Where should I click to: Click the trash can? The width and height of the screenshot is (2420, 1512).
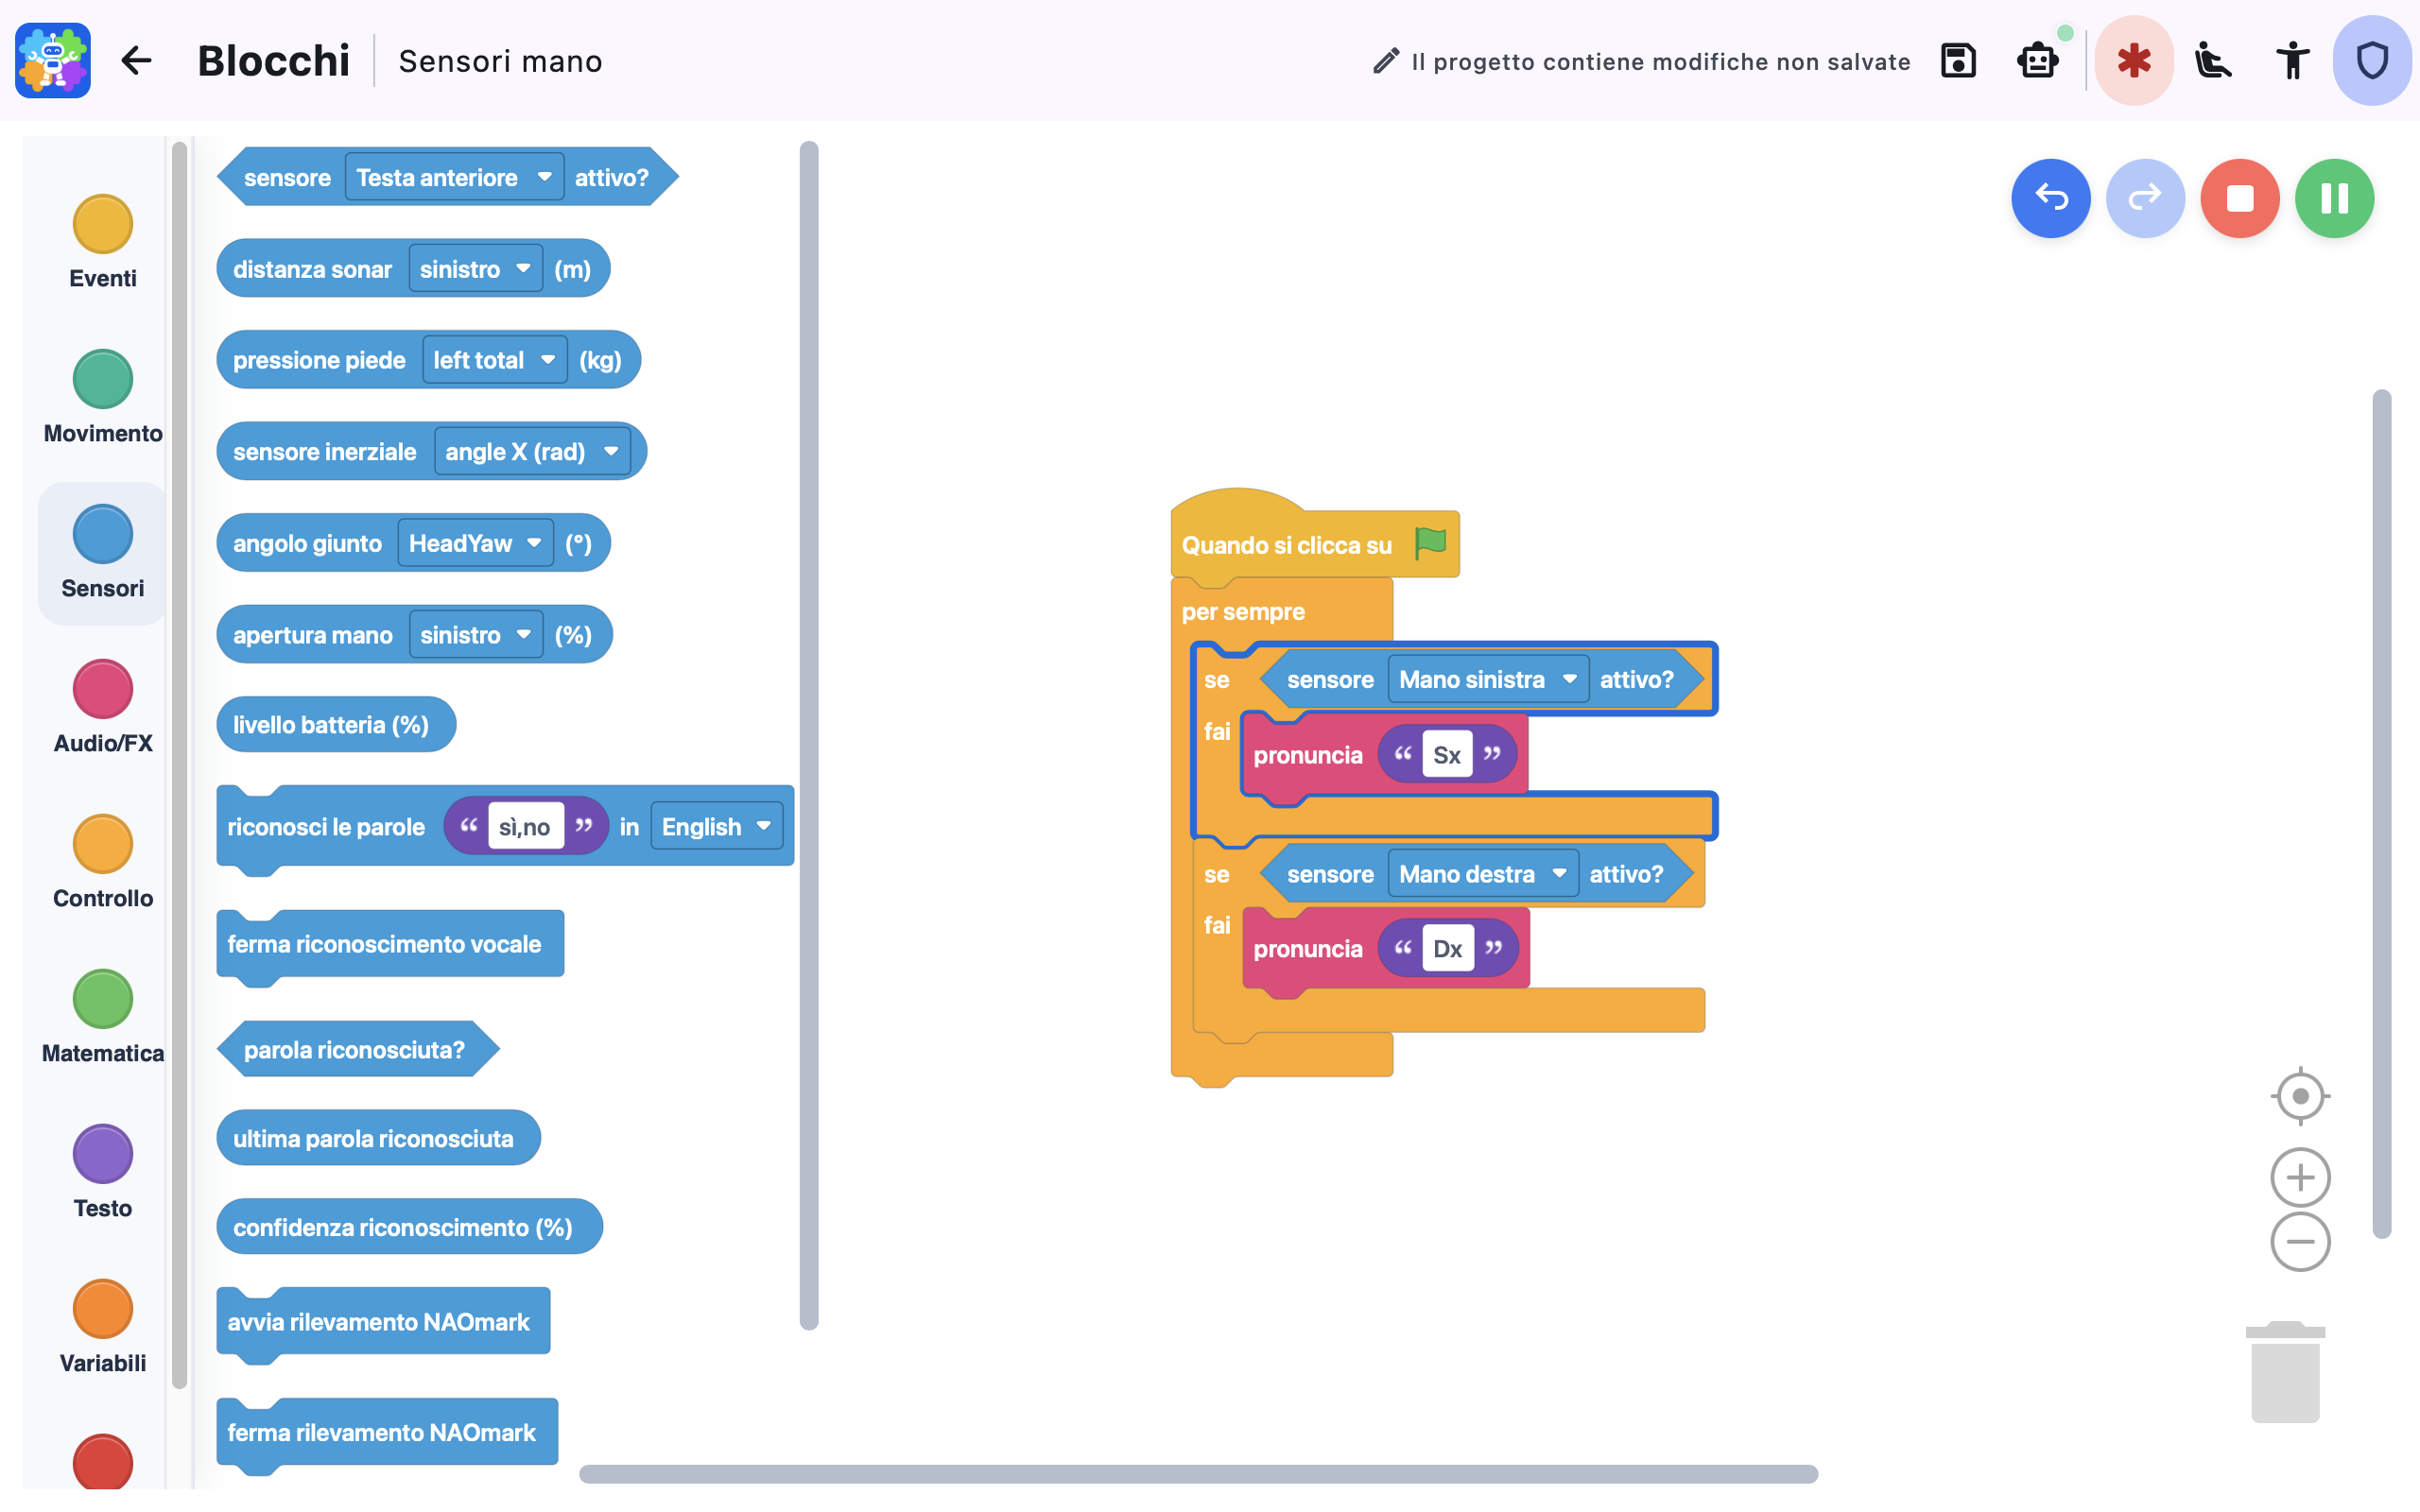2285,1371
